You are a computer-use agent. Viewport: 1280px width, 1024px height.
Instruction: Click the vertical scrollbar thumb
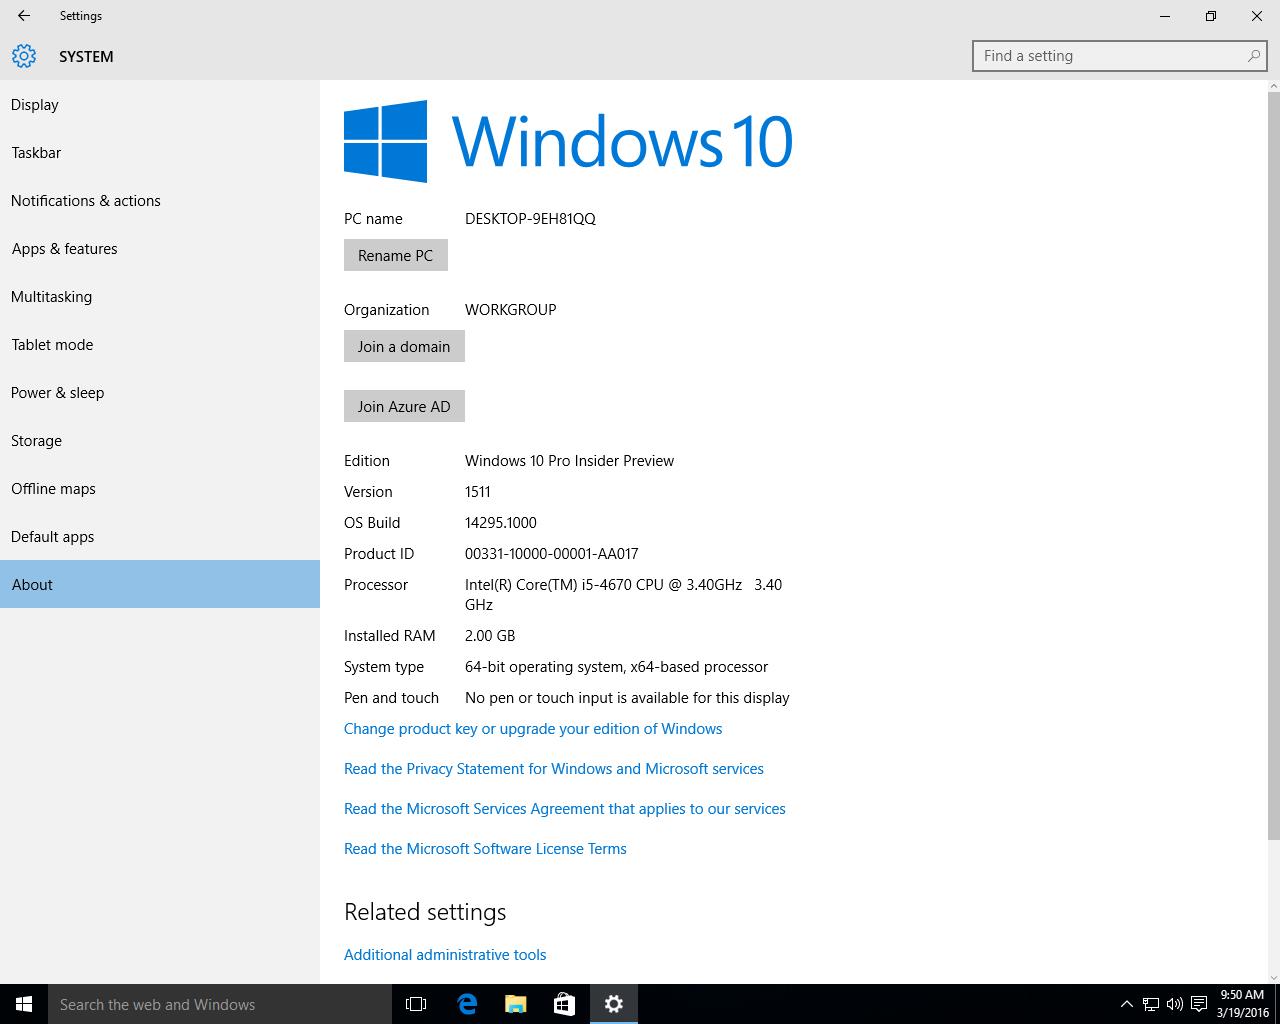1274,468
